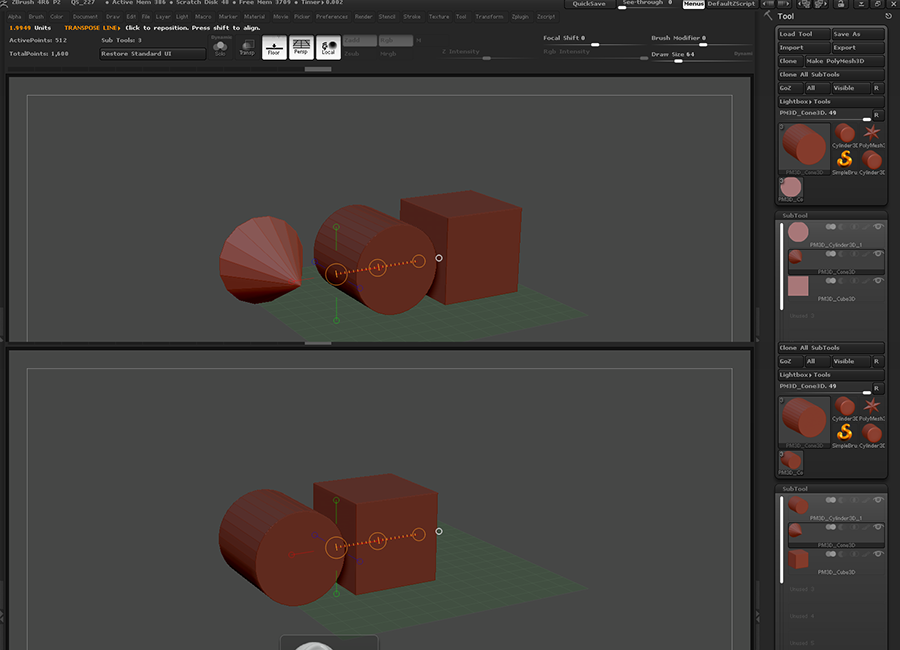Click the Tool palette hammer icon

click(x=768, y=16)
